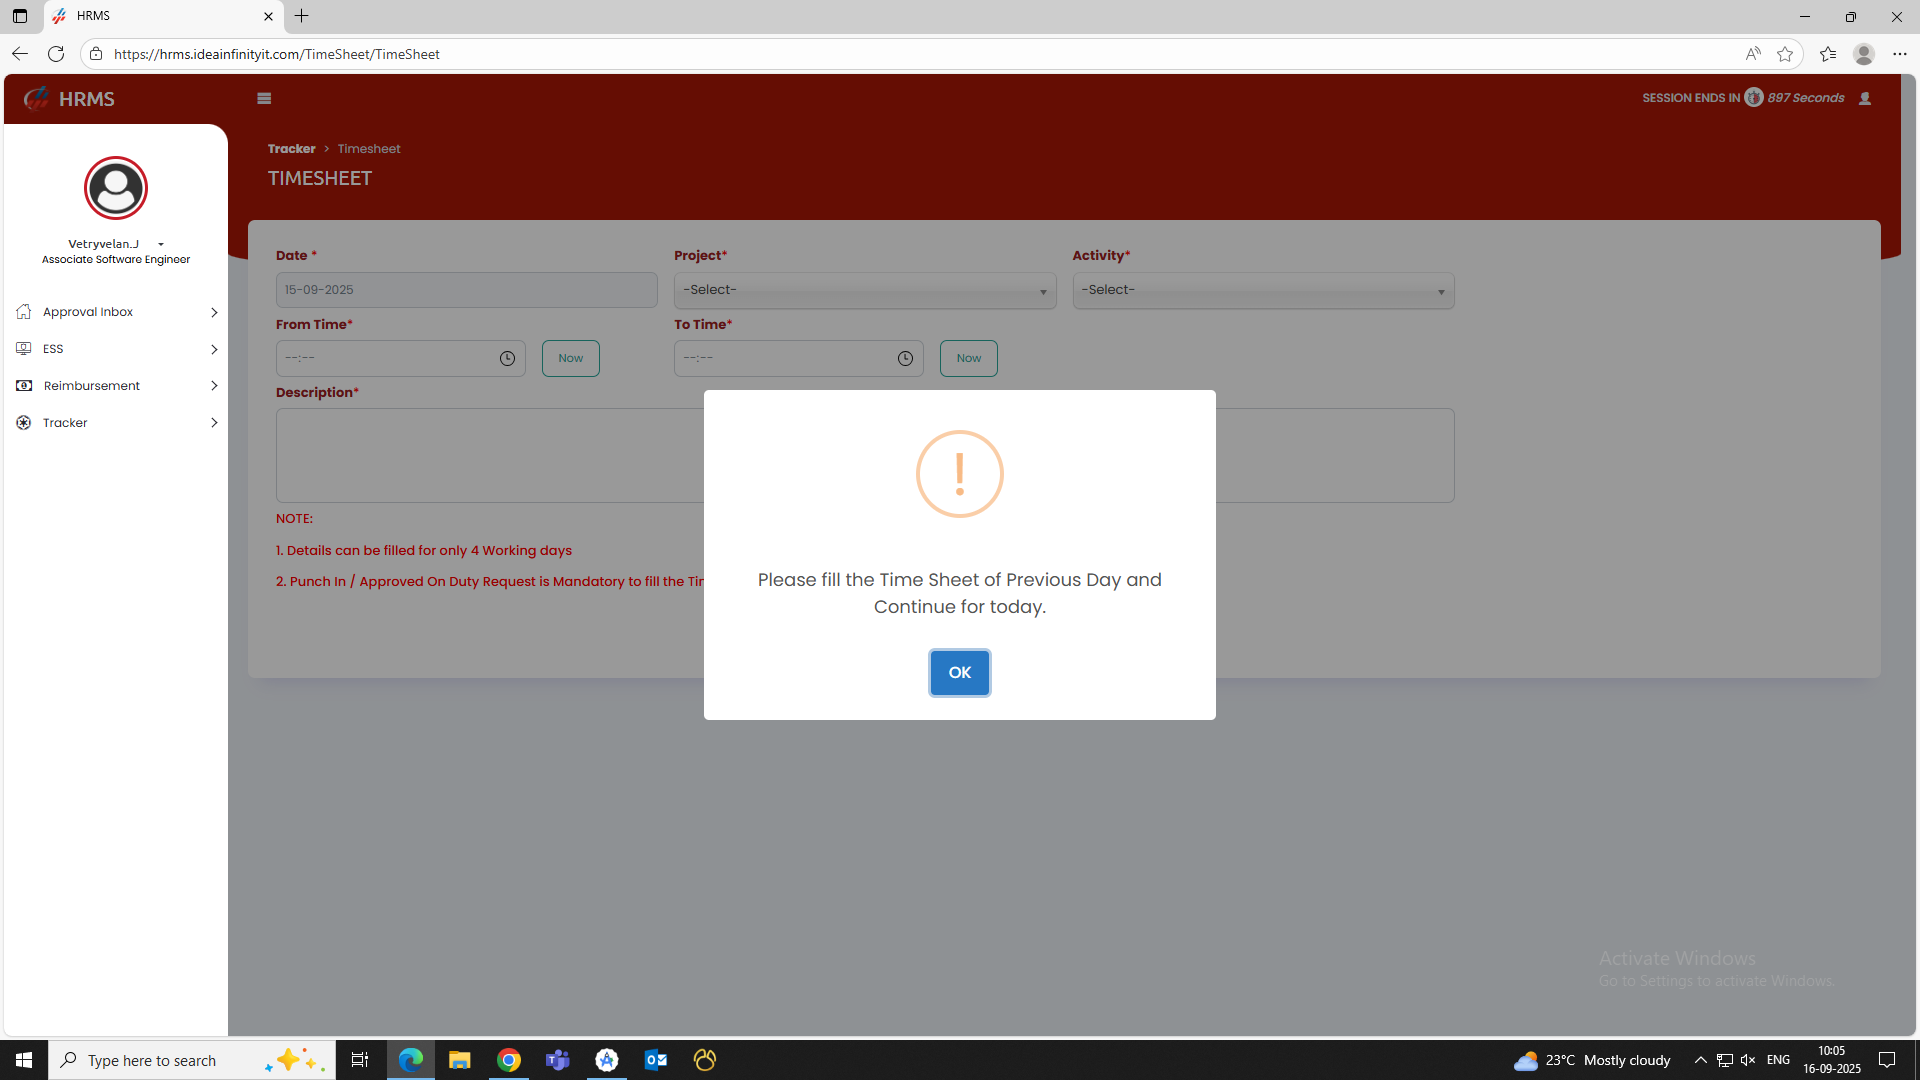Screen dimensions: 1920x1080
Task: Click the clock icon in To Time field
Action: (905, 358)
